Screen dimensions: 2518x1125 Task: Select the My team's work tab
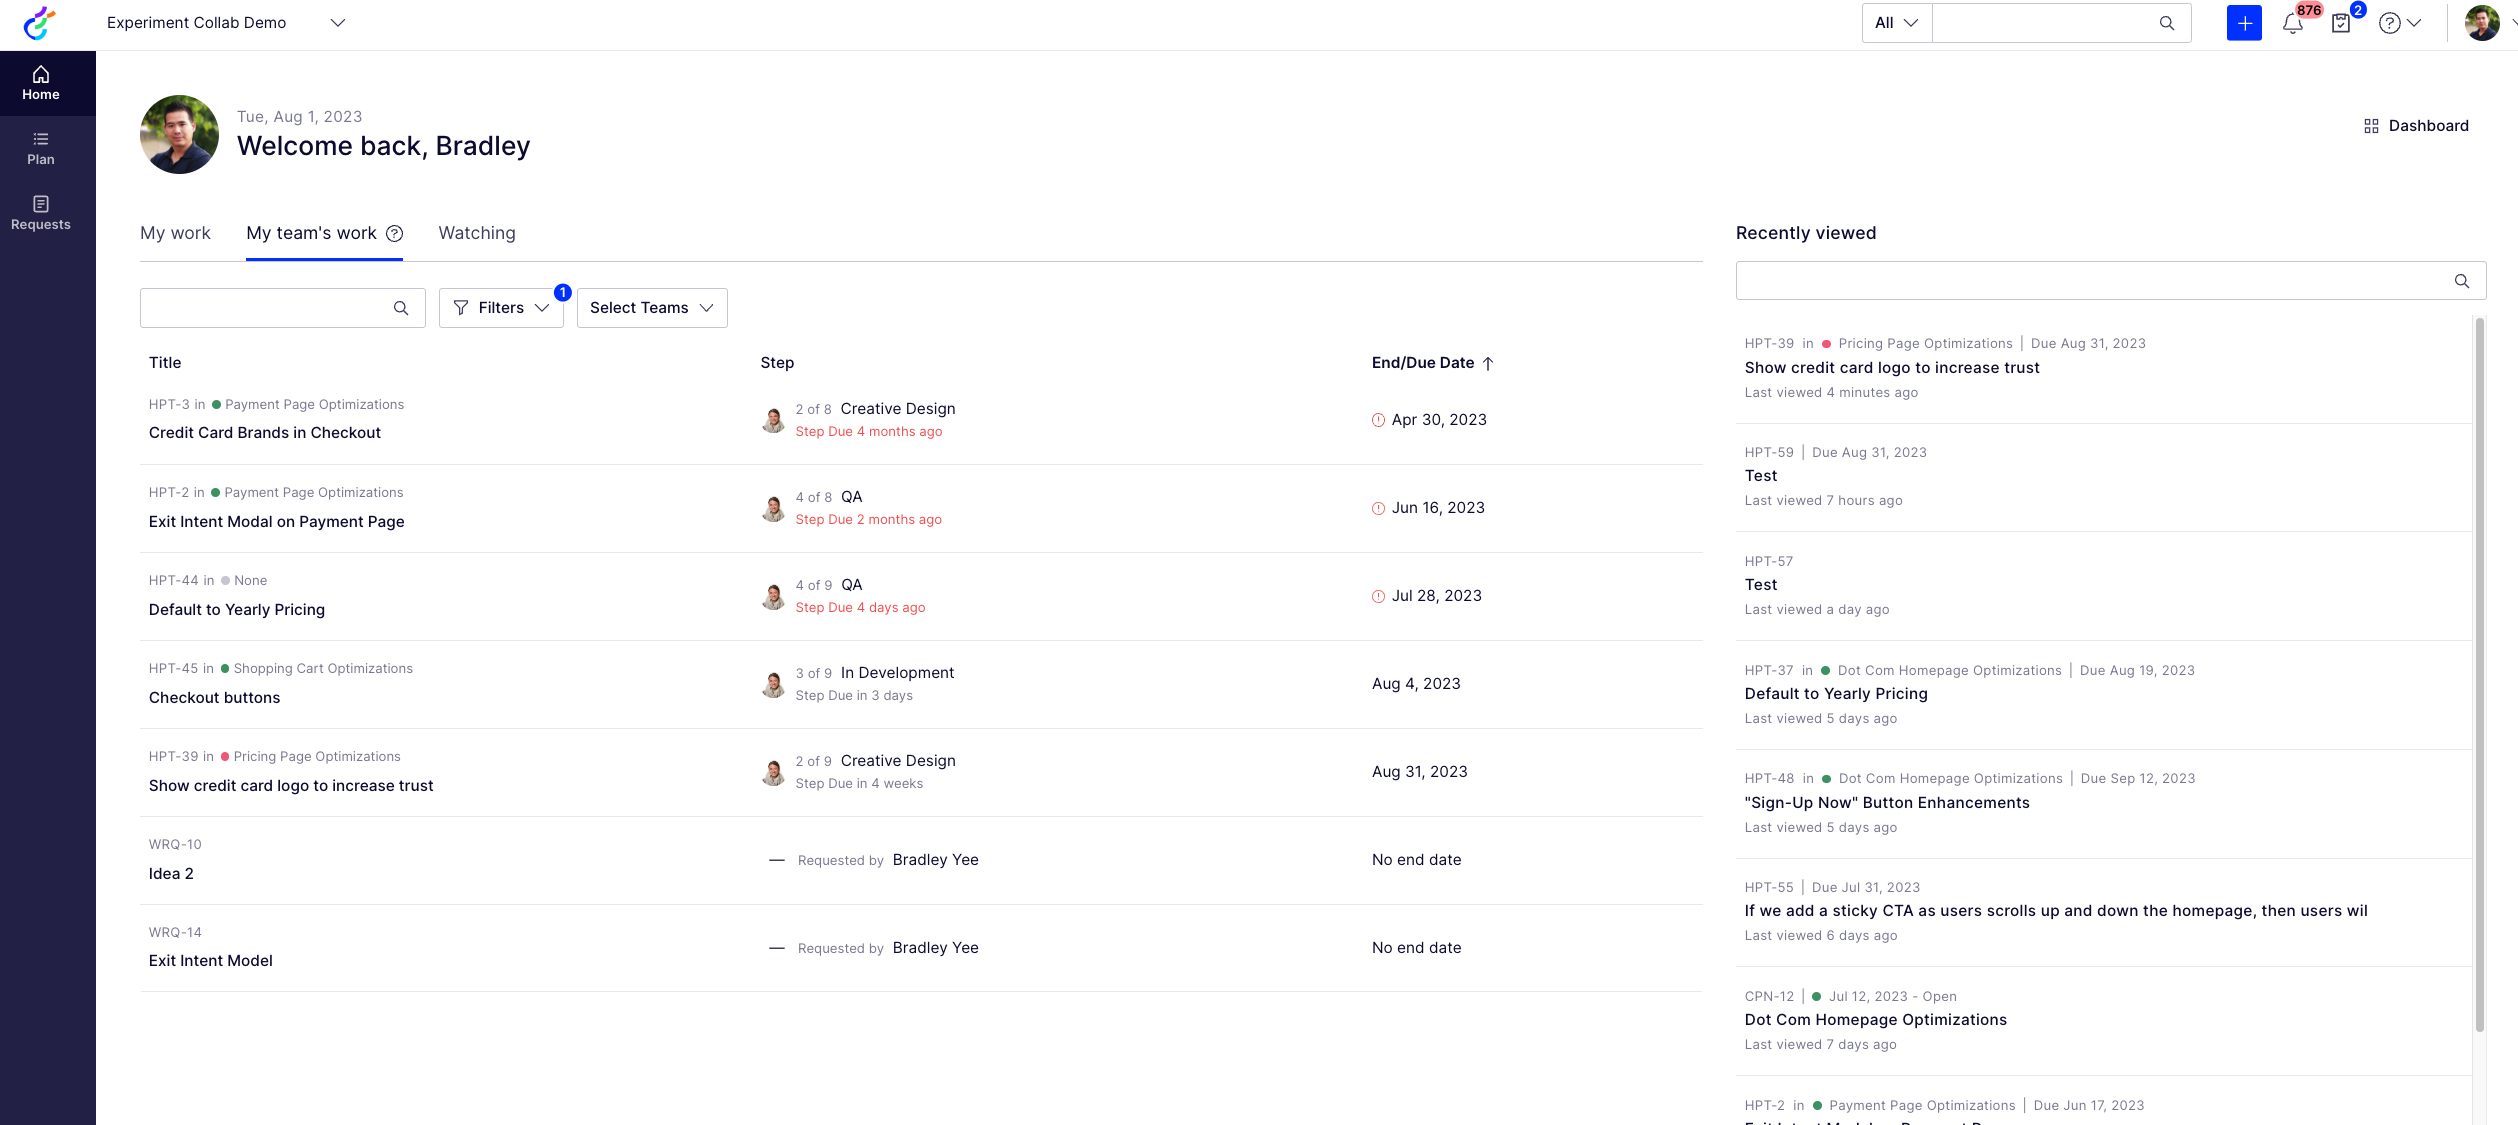(x=311, y=233)
